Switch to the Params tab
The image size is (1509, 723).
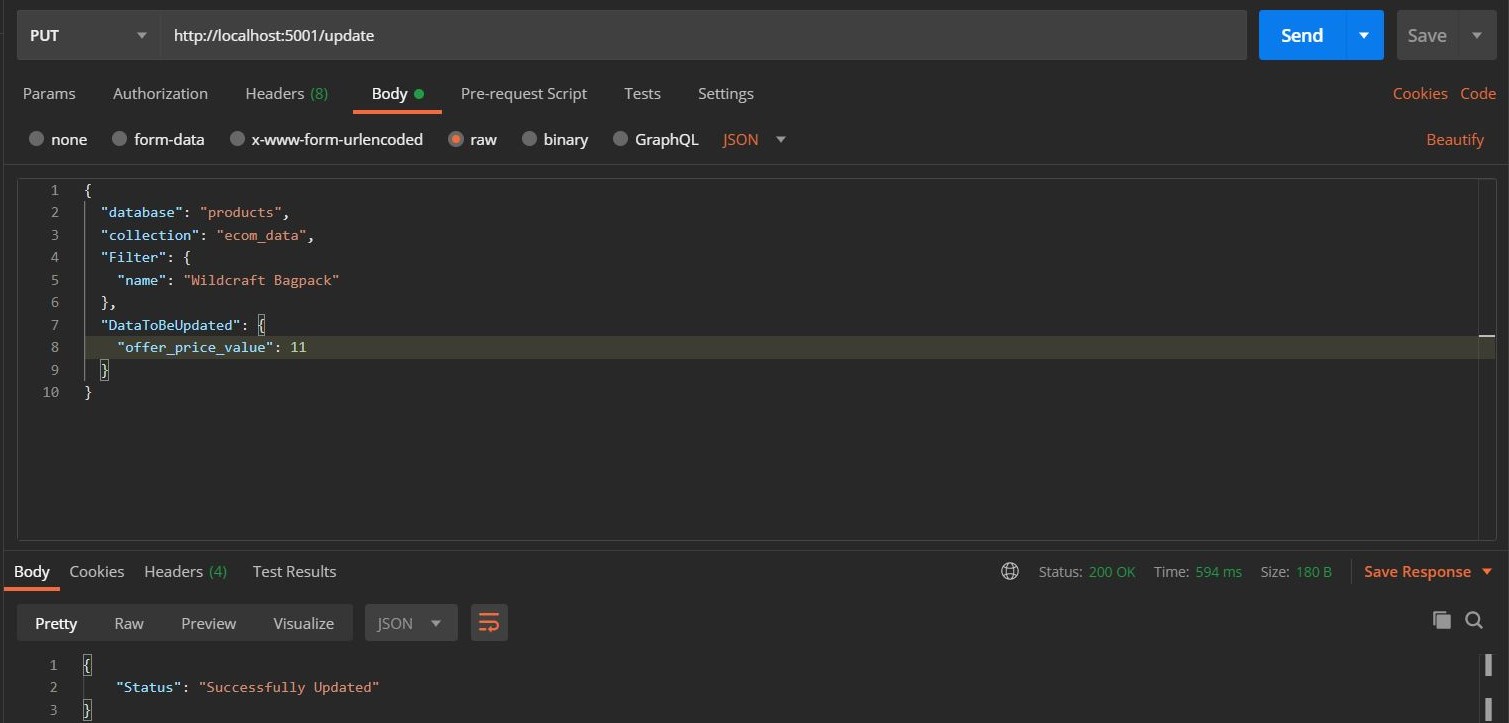tap(49, 93)
